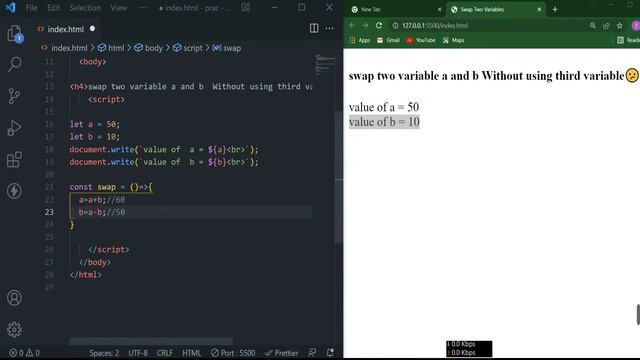Open the File menu

click(x=31, y=7)
